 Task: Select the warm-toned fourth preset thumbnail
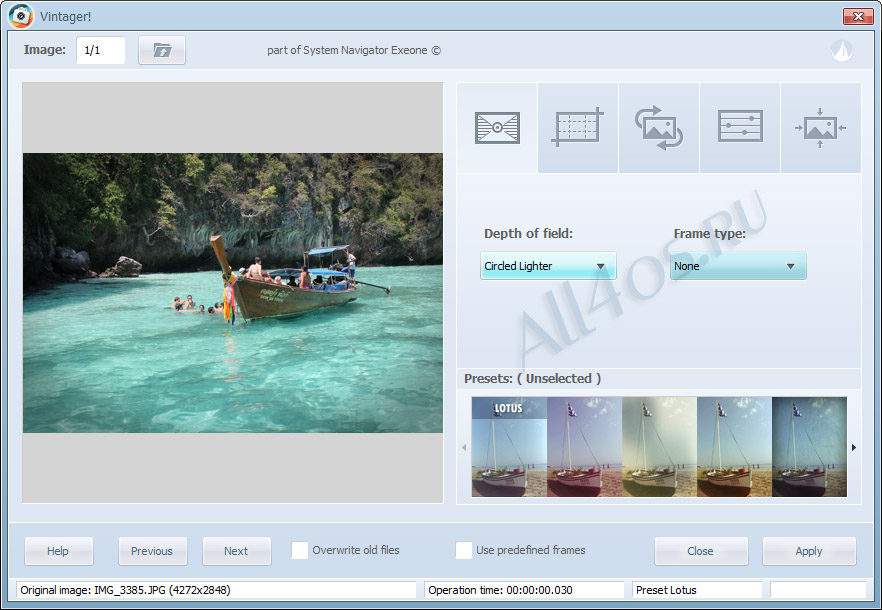tap(734, 447)
